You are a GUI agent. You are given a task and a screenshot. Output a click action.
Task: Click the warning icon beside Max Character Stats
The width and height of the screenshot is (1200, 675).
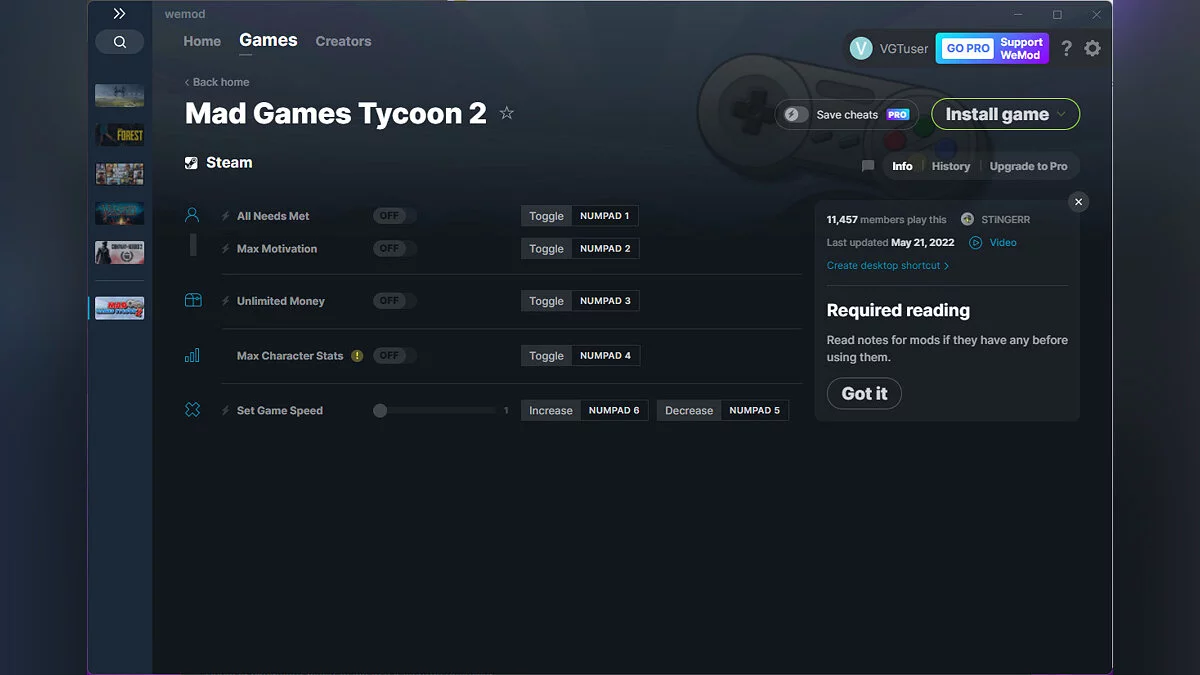pos(358,354)
